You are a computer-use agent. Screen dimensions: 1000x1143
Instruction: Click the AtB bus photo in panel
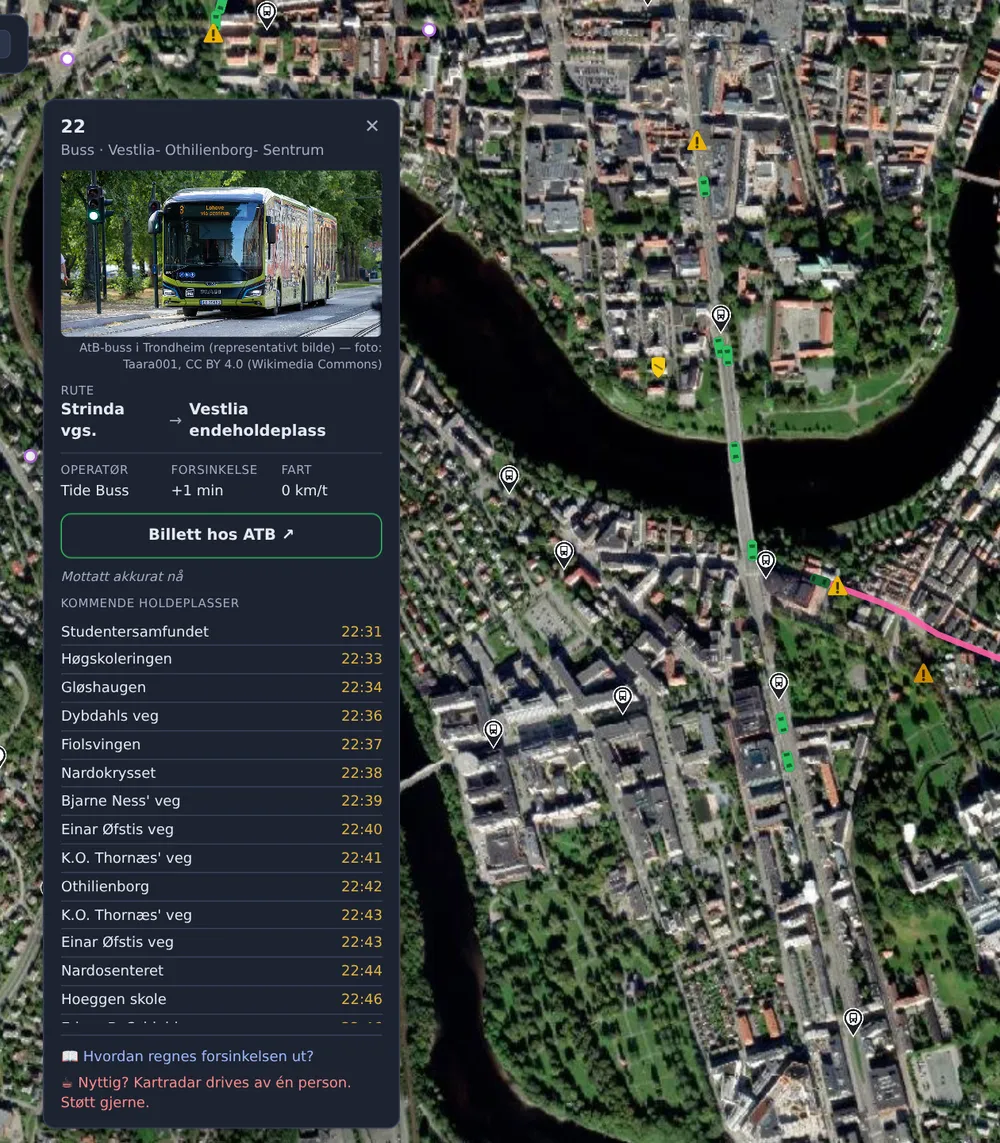point(221,254)
